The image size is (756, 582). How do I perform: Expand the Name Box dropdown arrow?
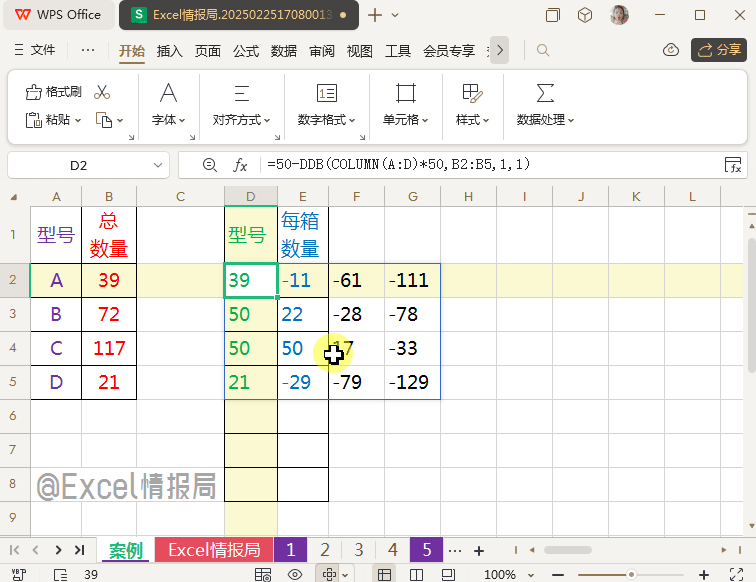(157, 165)
